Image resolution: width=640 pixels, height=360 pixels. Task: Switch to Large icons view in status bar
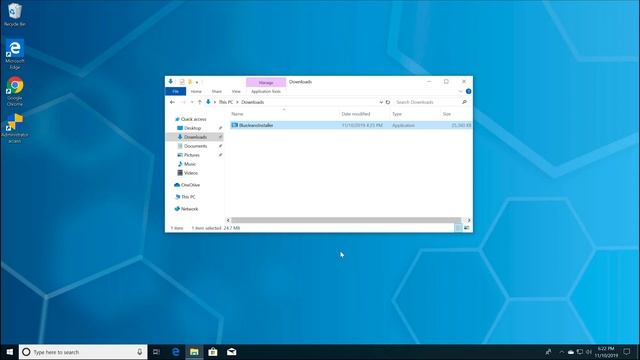pyautogui.click(x=467, y=228)
